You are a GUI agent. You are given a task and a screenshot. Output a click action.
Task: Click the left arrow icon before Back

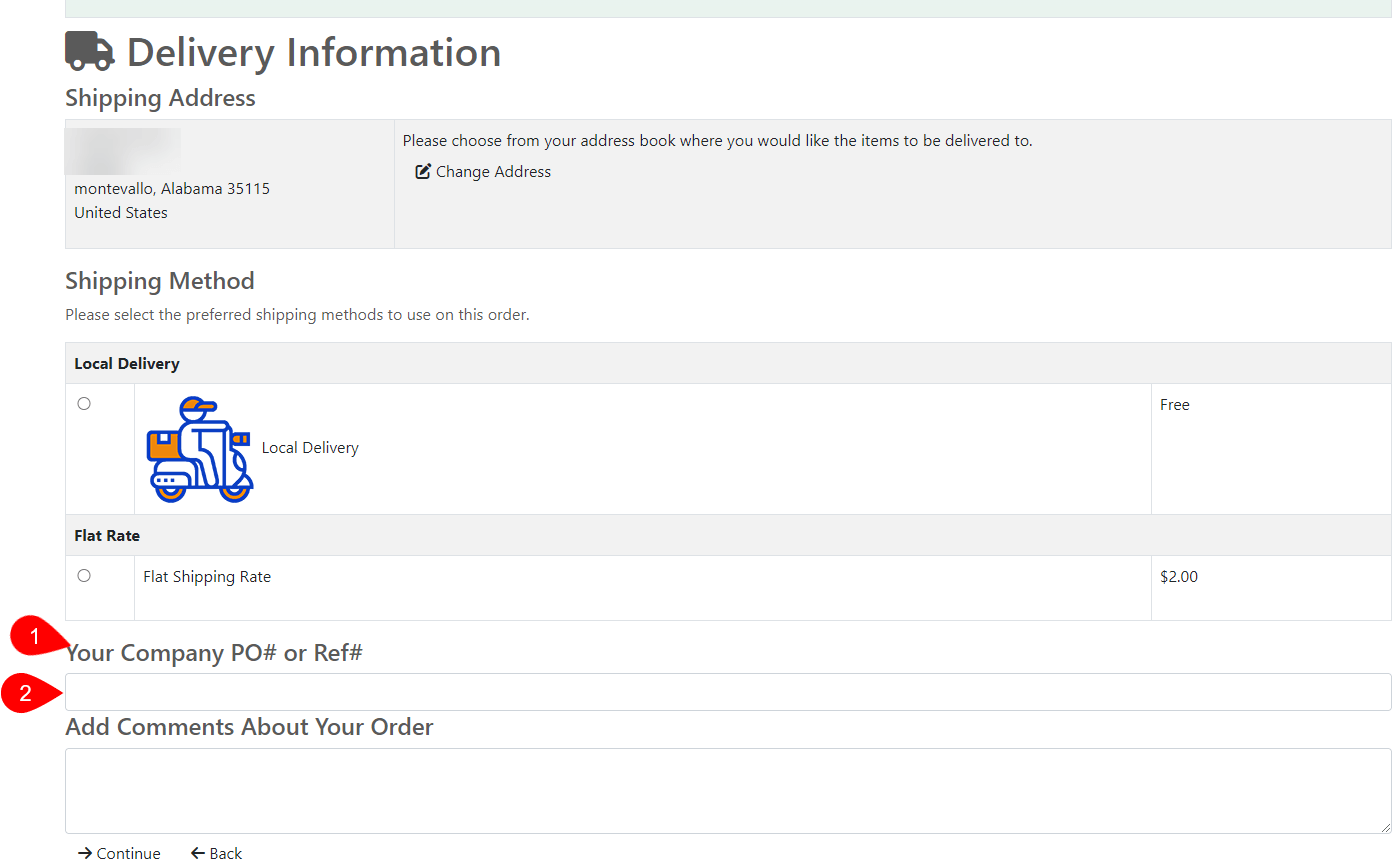(x=198, y=853)
